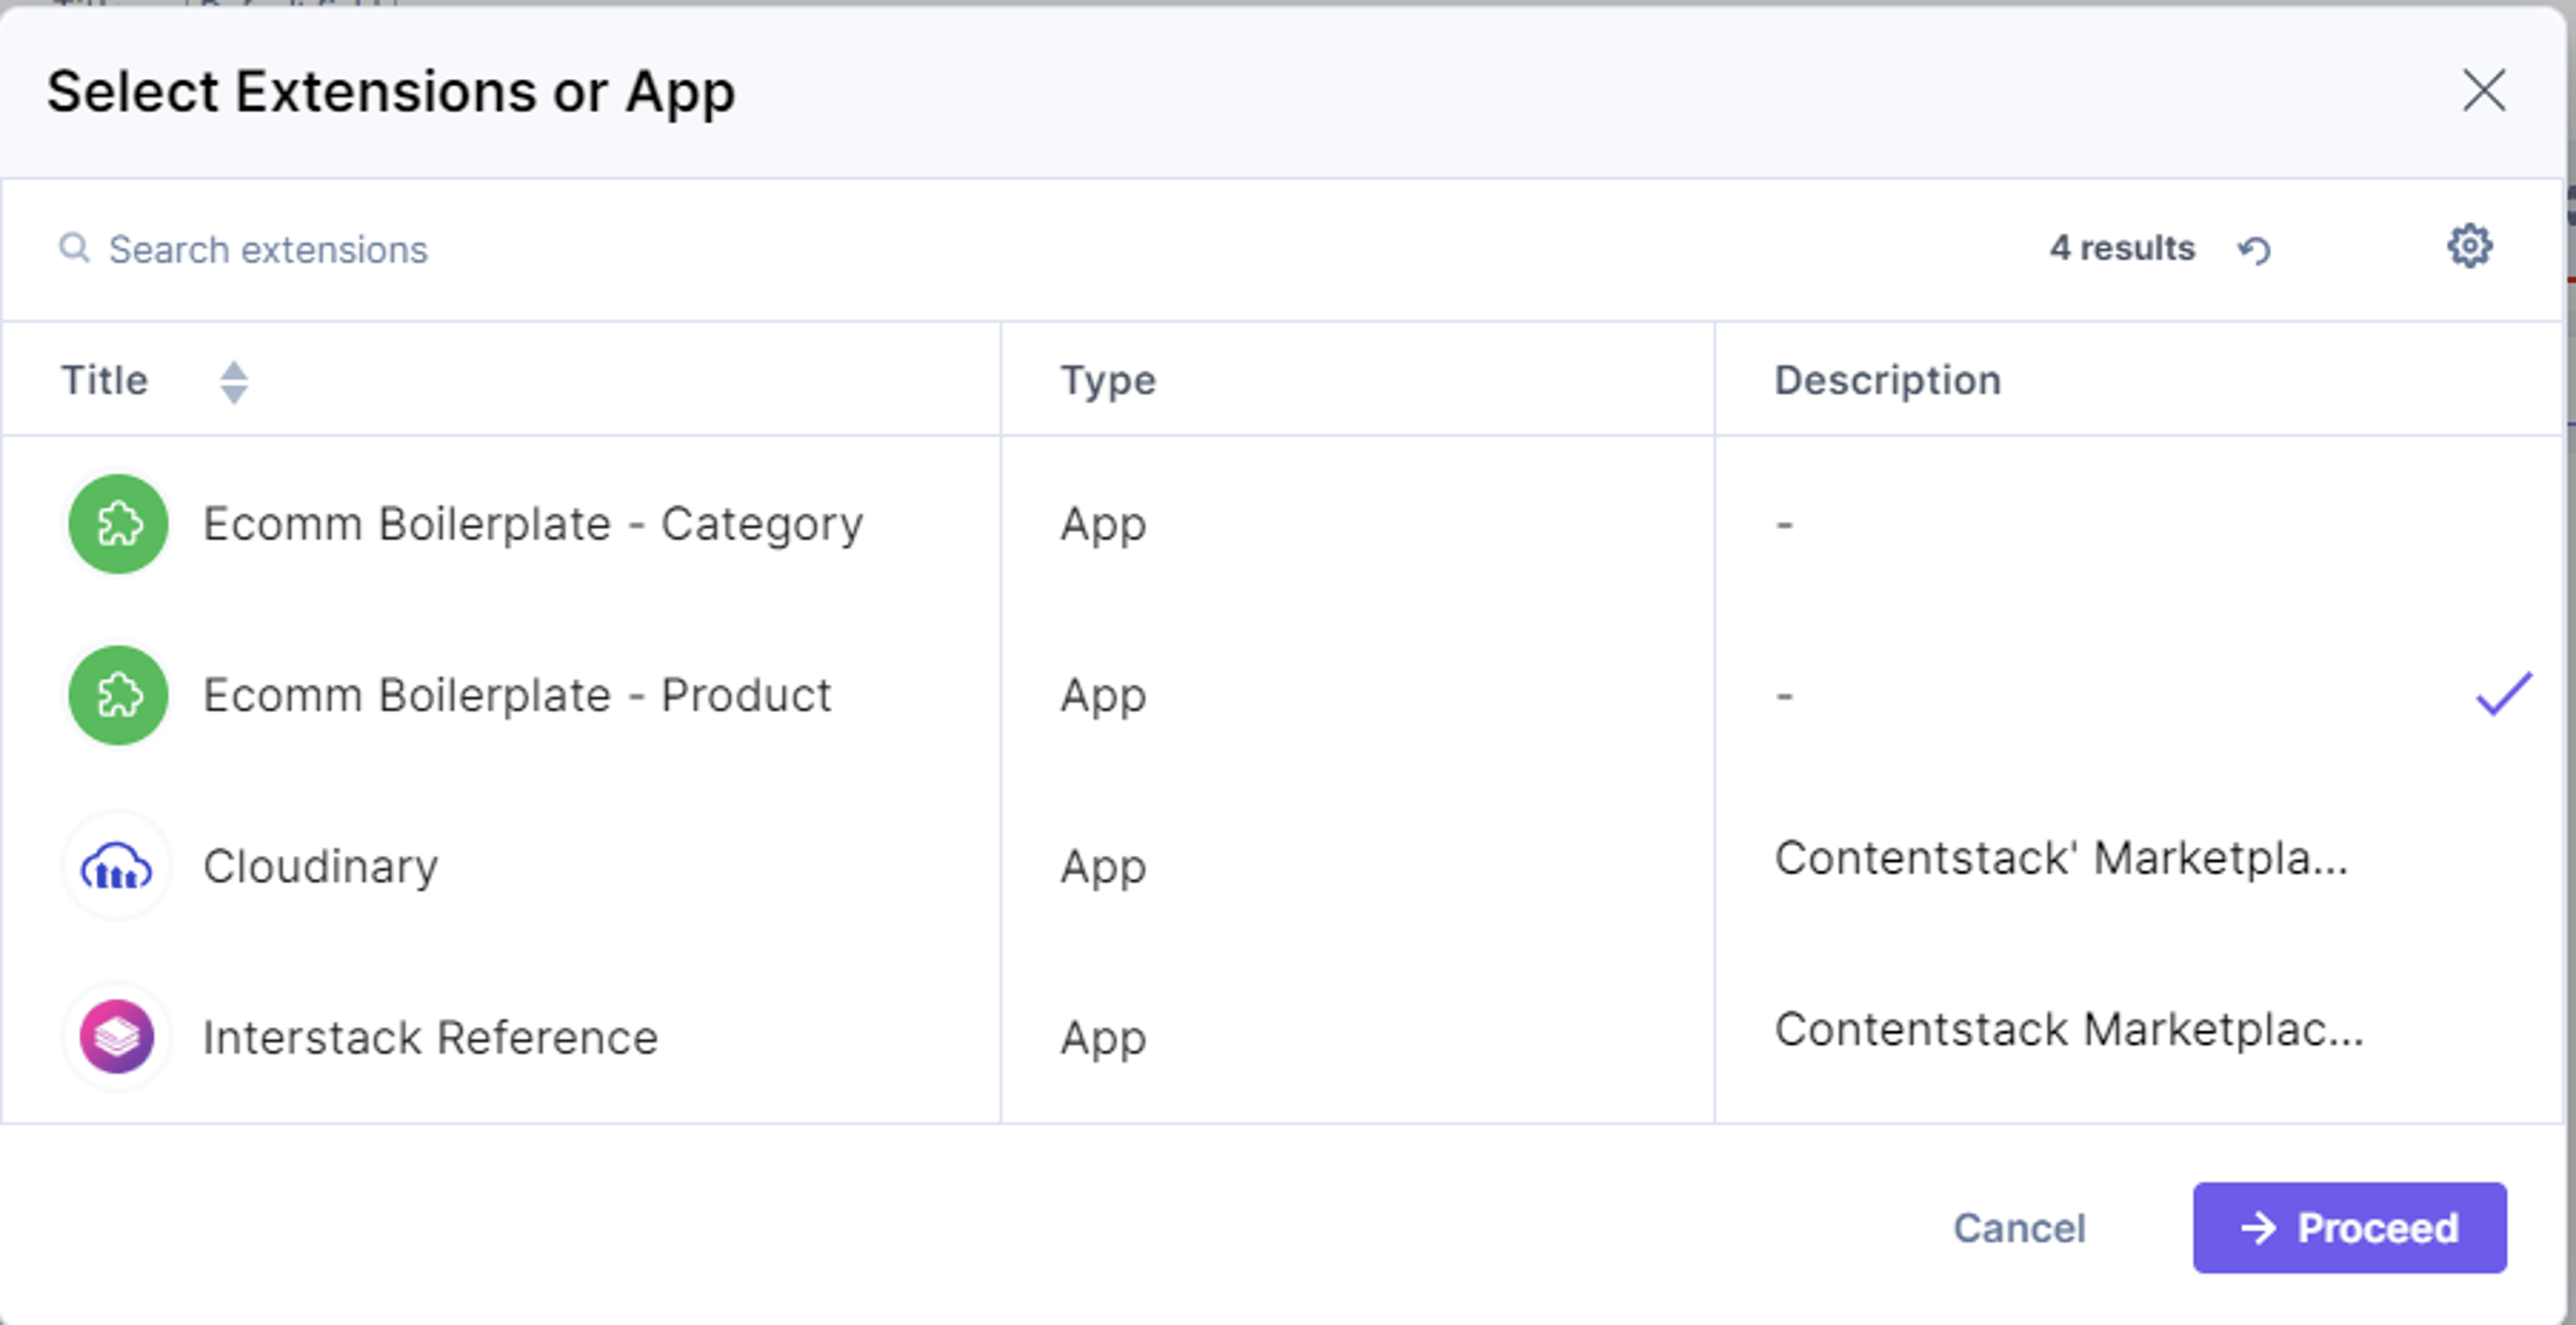
Task: Click Interstack Reference description text
Action: click(x=2069, y=1029)
